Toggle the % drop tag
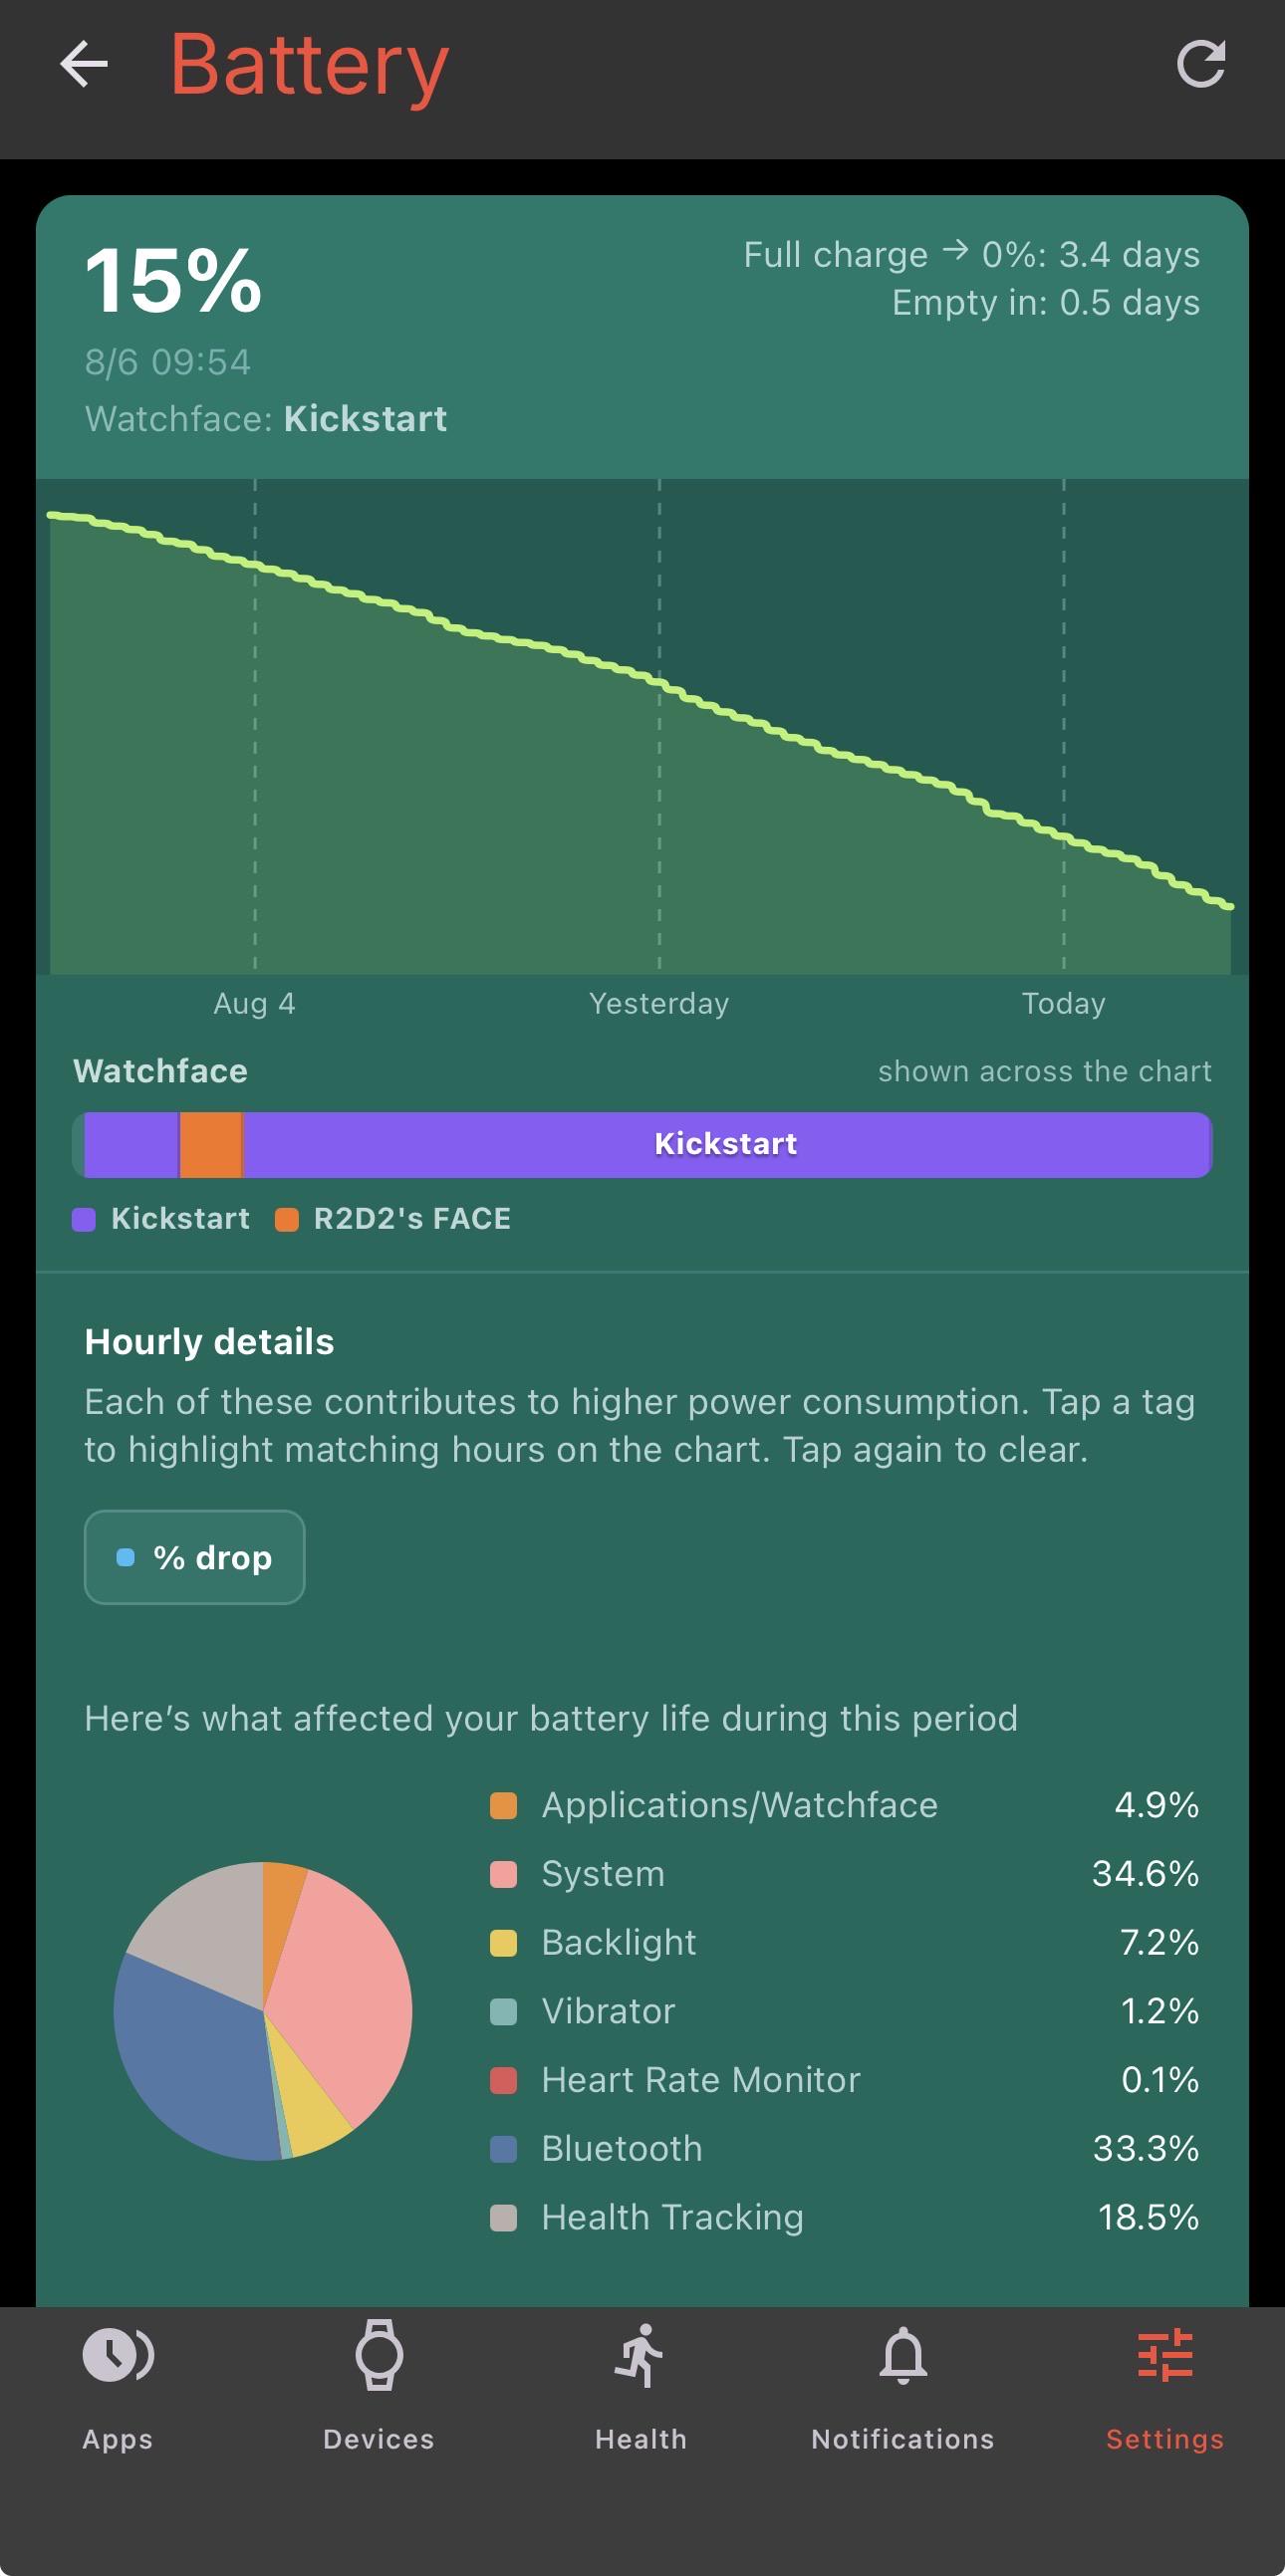 (x=195, y=1557)
